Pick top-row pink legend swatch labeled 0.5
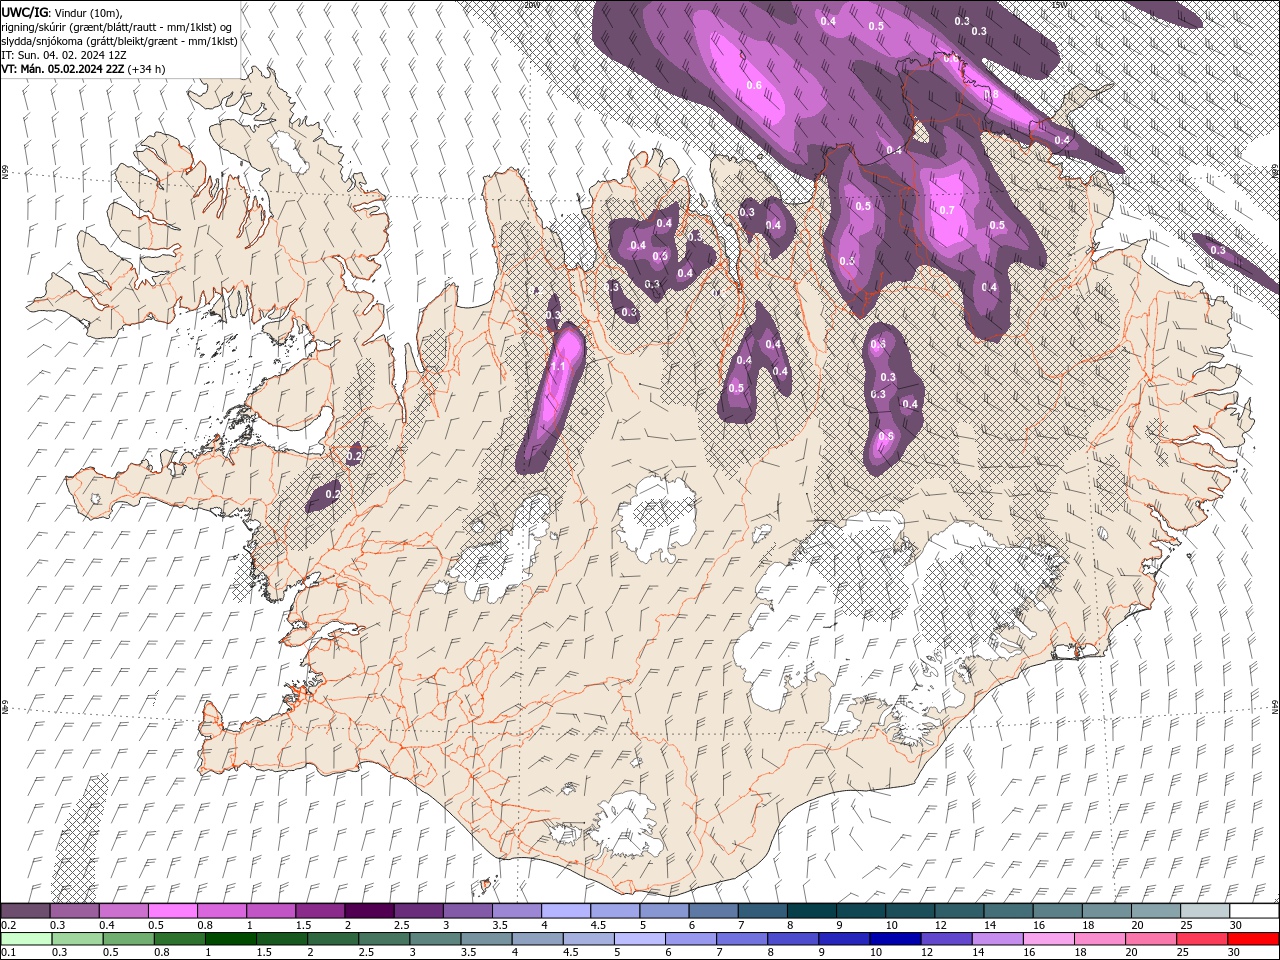Image resolution: width=1280 pixels, height=960 pixels. coord(172,910)
